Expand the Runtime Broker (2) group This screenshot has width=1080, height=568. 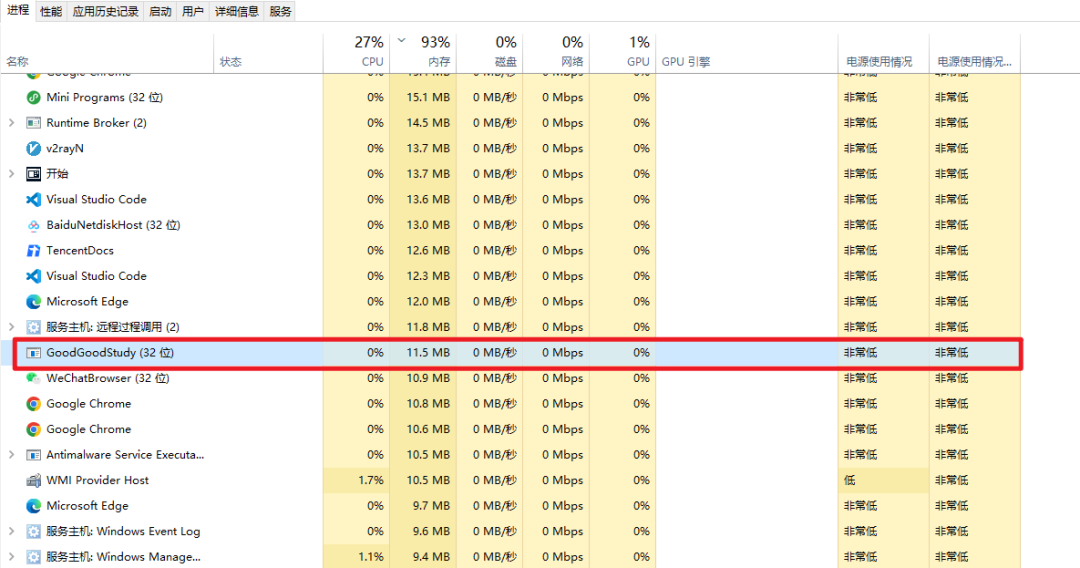(x=11, y=123)
